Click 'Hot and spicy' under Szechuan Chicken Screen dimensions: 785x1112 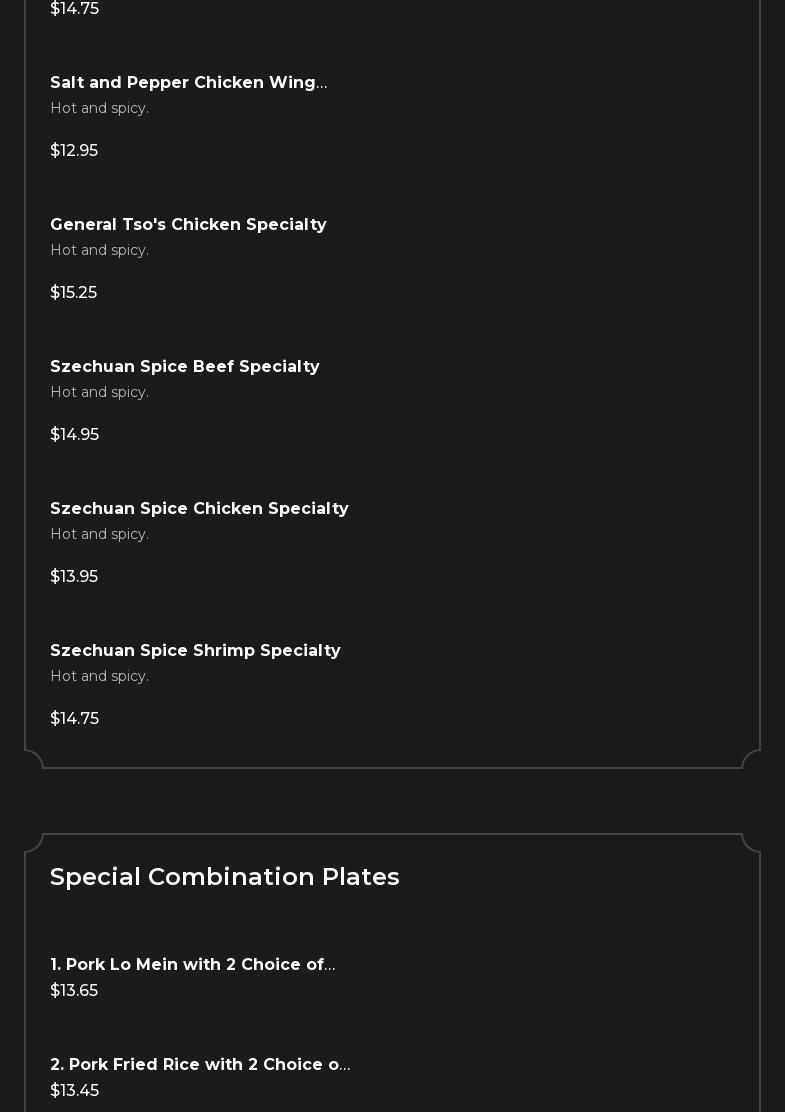tap(99, 535)
